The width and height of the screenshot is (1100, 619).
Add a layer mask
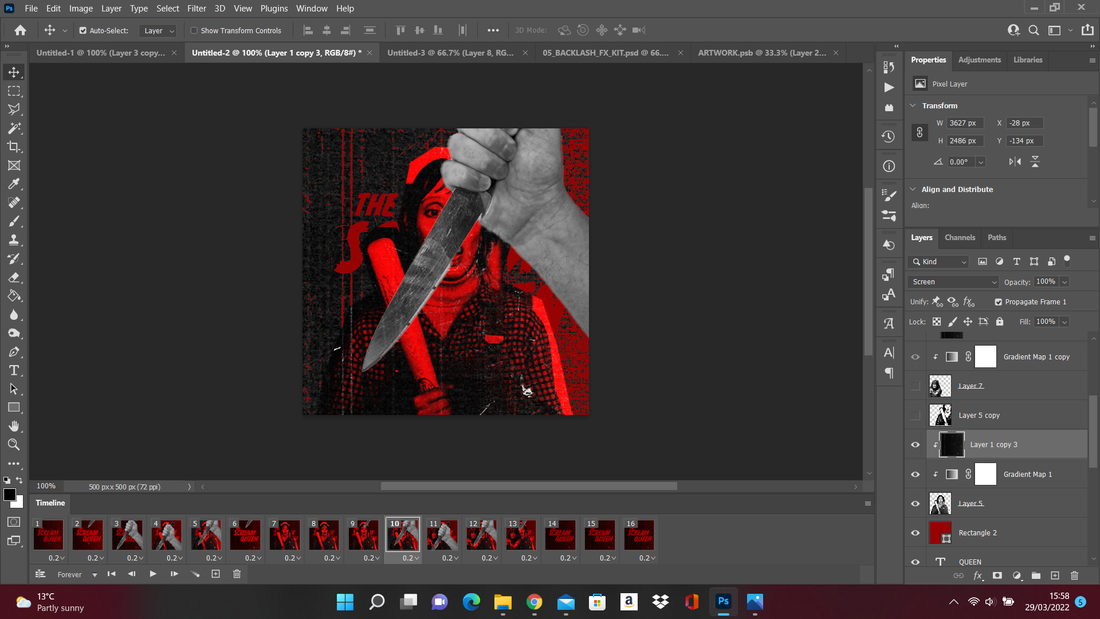coord(997,575)
